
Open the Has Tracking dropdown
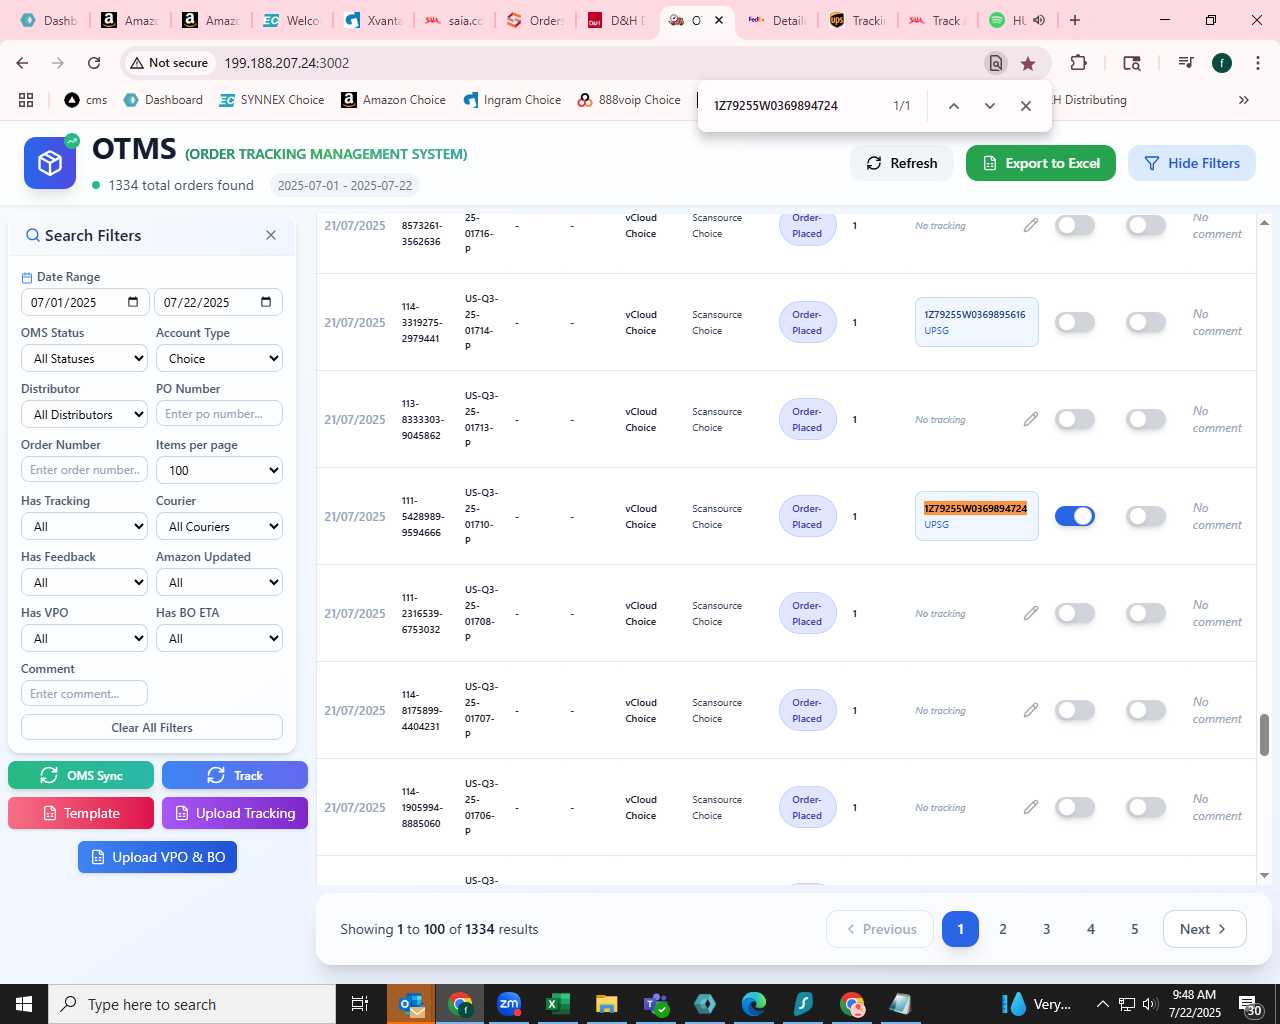pos(84,526)
